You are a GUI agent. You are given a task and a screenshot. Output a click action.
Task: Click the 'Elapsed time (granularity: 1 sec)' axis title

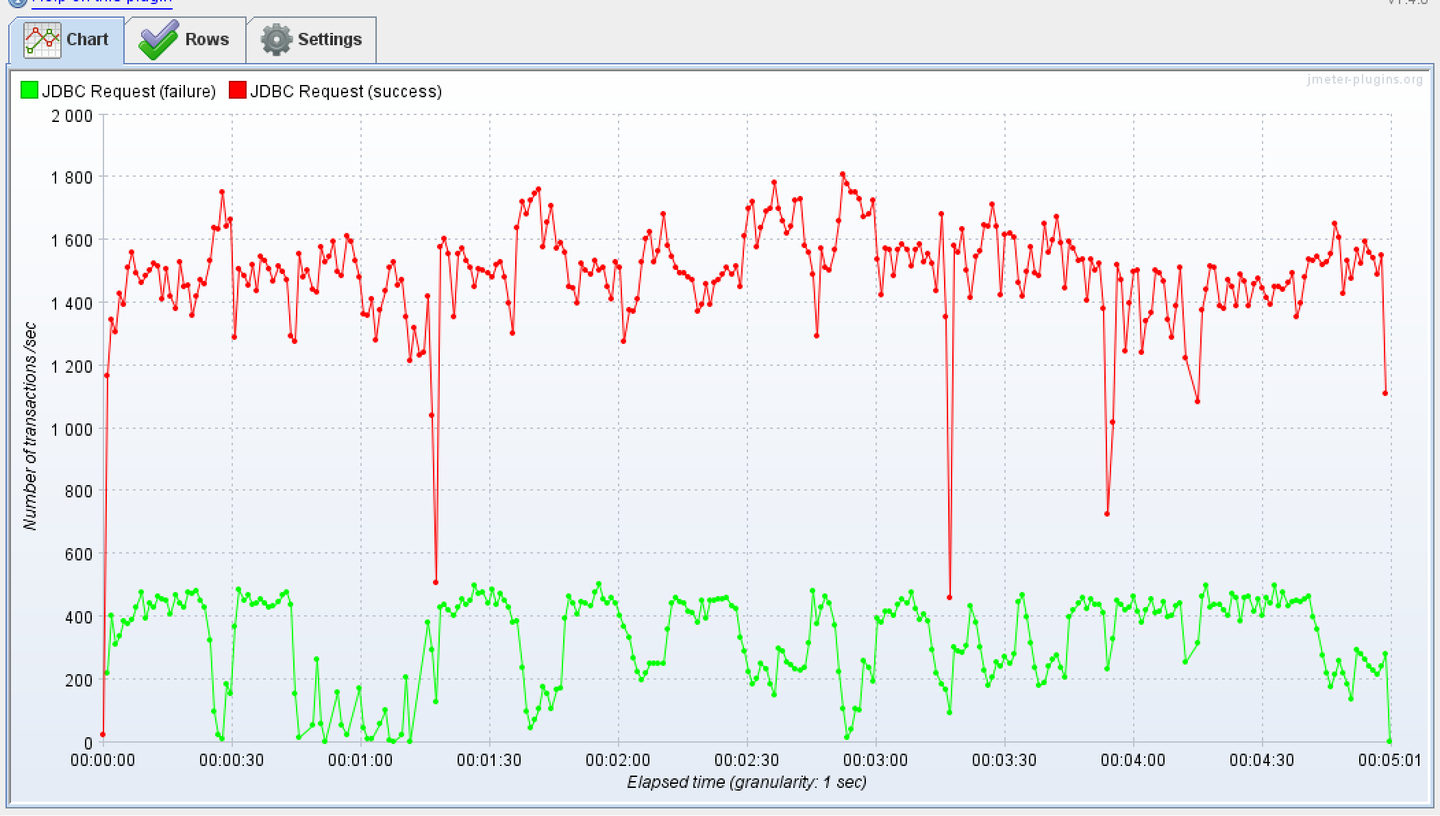(x=747, y=782)
